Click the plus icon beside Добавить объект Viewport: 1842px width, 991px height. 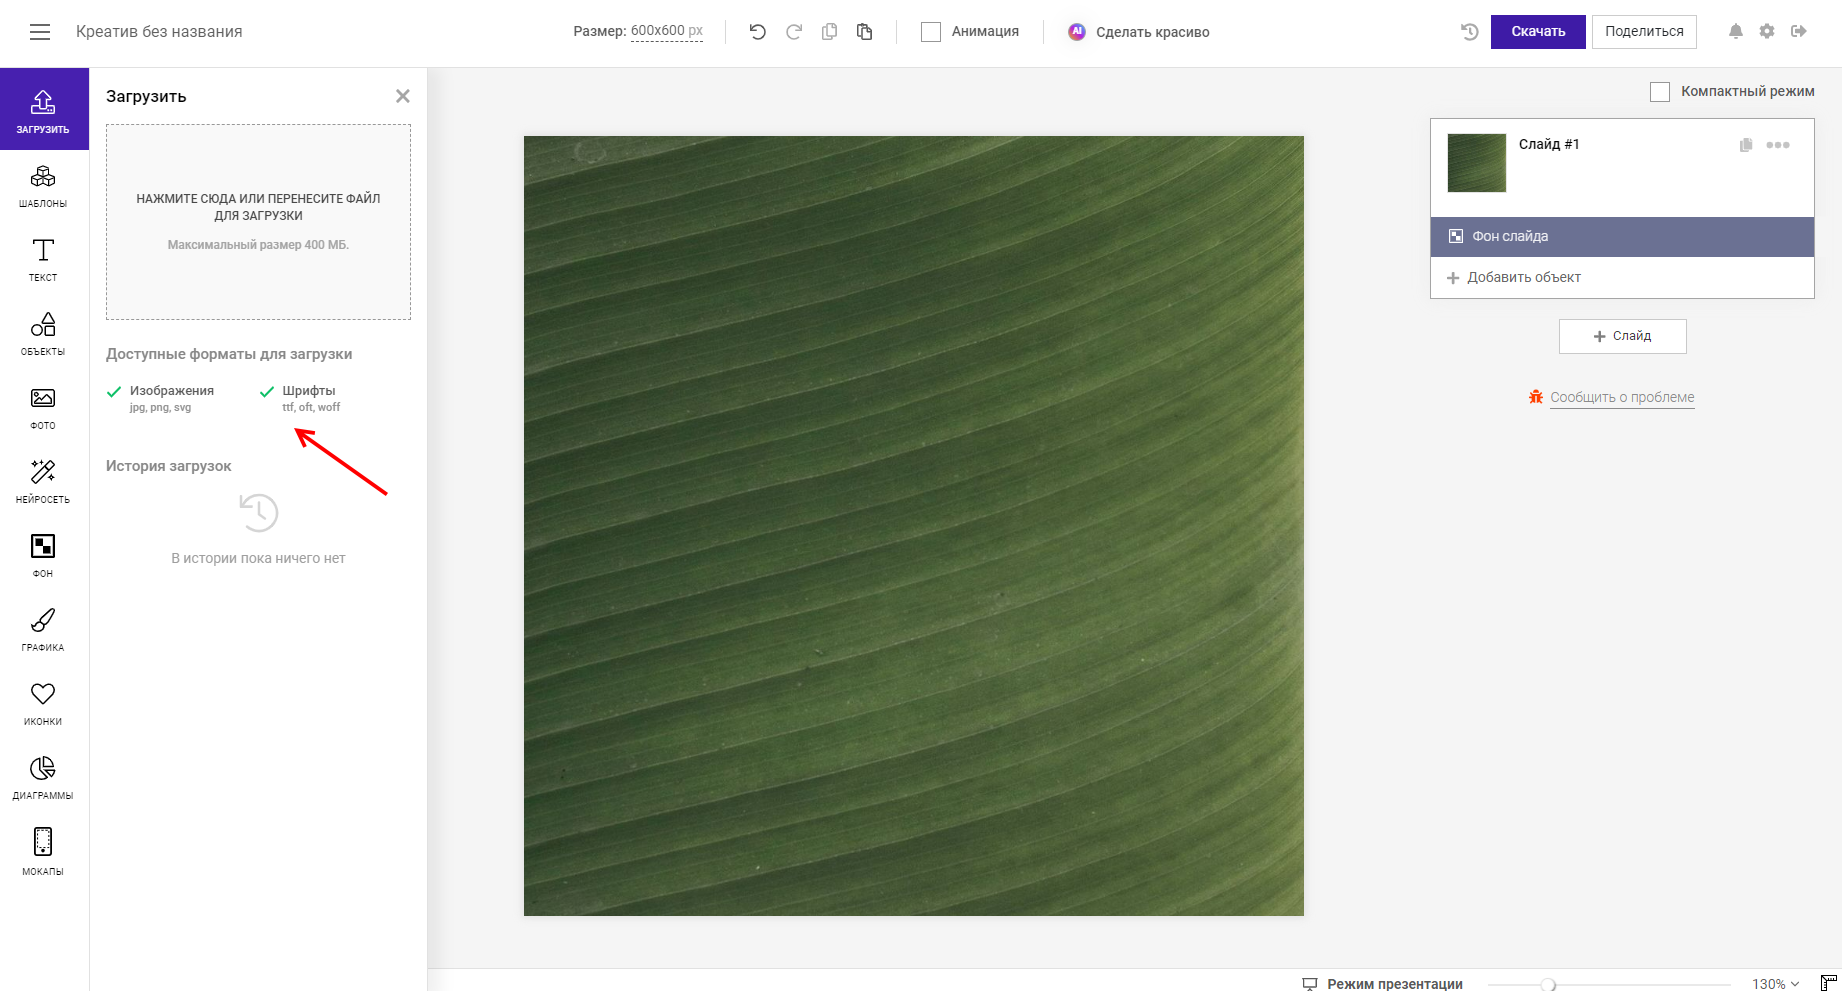point(1453,278)
